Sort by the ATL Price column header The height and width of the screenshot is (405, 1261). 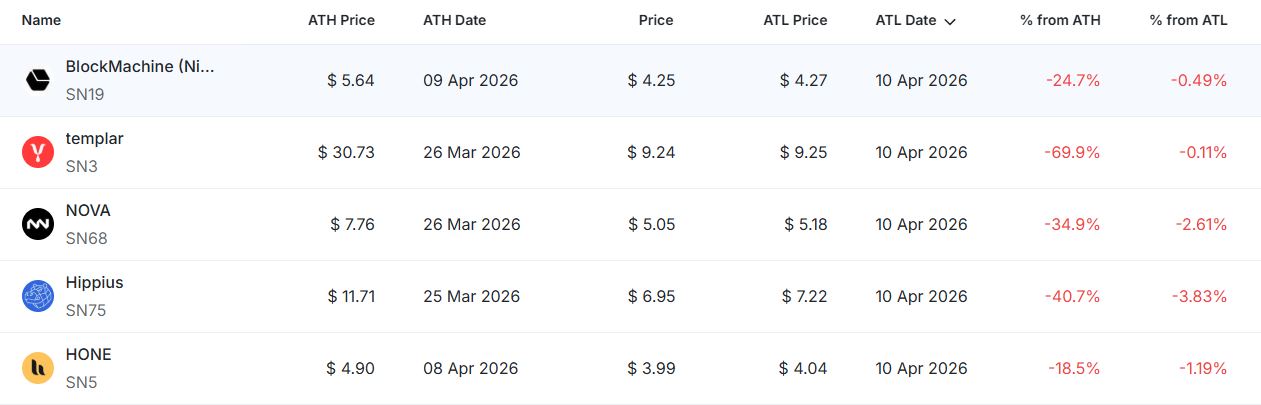[x=793, y=20]
